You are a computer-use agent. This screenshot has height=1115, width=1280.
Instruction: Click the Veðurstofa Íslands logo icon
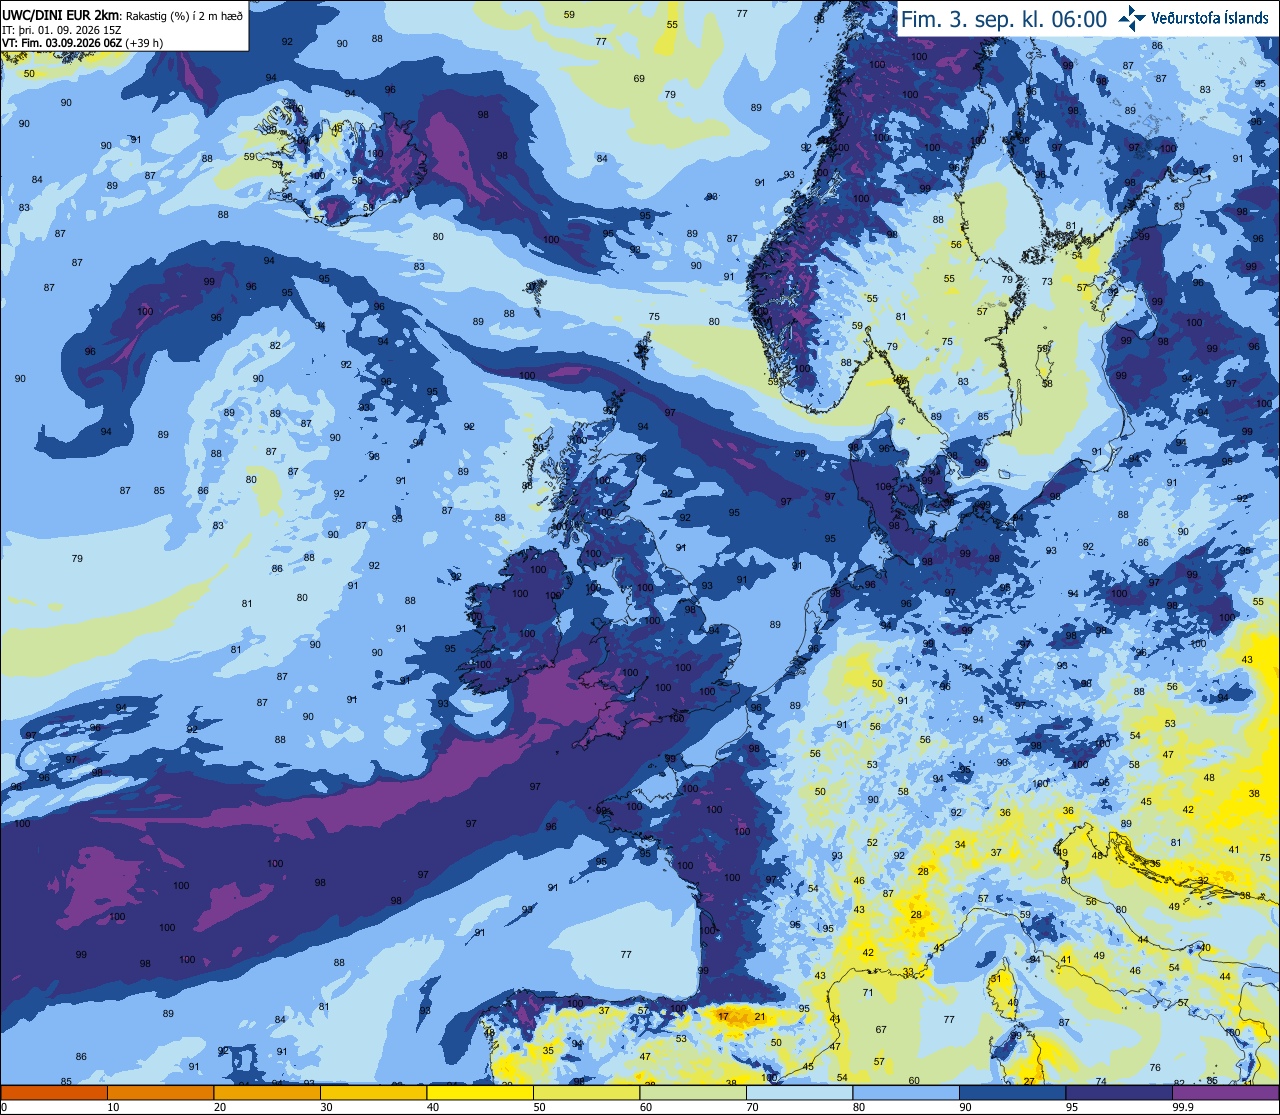click(1132, 17)
